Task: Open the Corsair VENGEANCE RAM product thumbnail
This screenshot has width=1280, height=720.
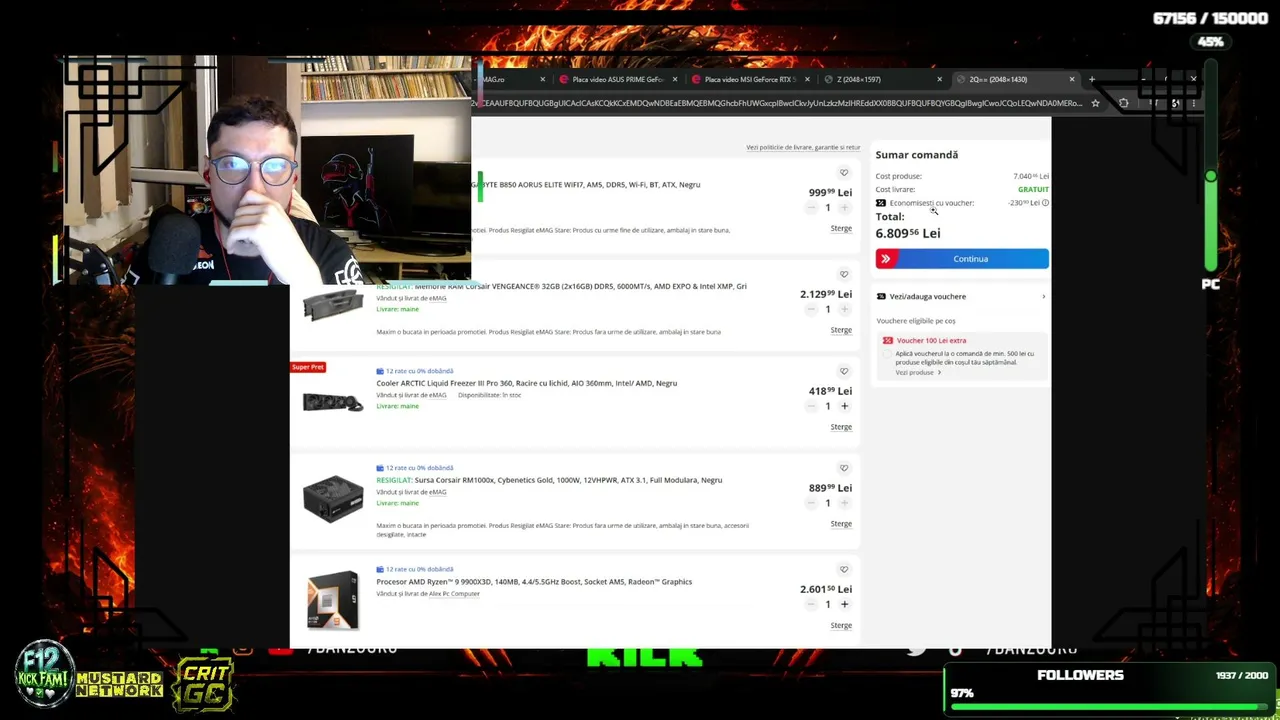Action: [333, 305]
